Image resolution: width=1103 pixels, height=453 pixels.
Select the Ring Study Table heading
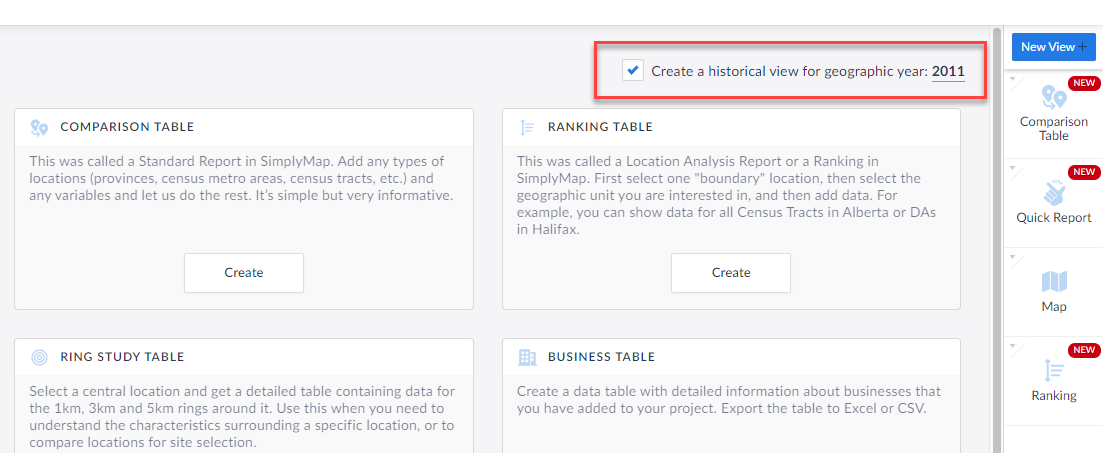(122, 357)
